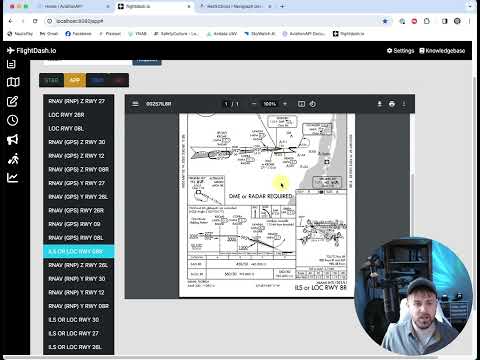Close the flightdash.io browser tab
480x360 pixels.
[189, 6]
